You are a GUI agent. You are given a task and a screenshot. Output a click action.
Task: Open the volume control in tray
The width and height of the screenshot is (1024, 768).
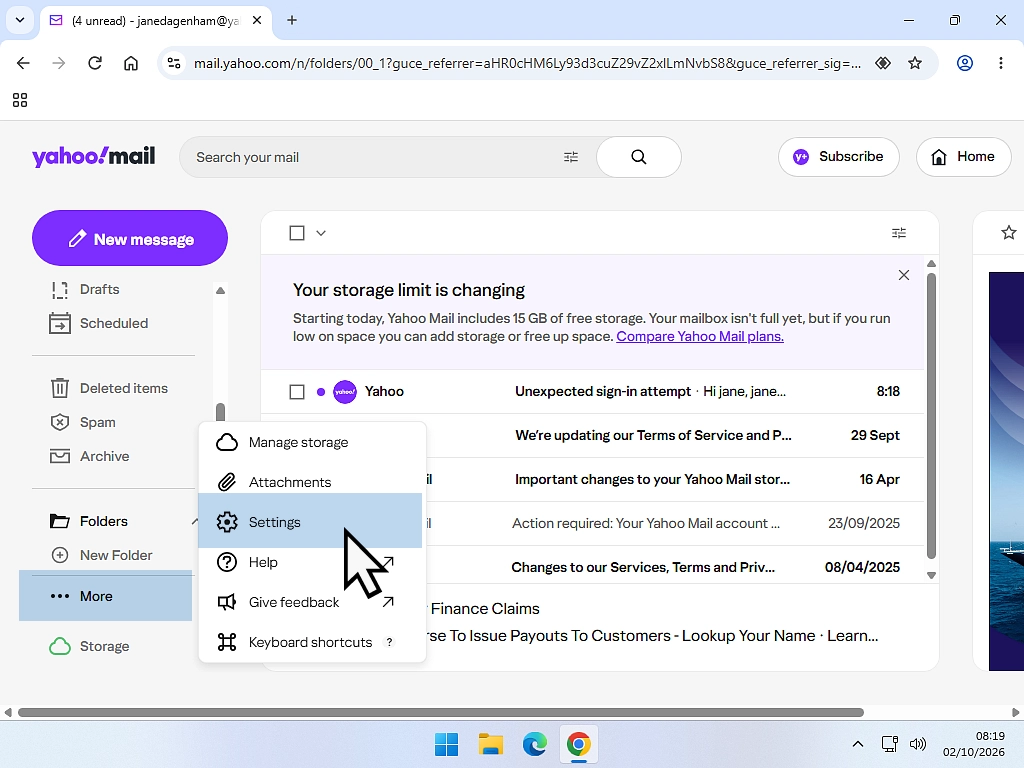pos(918,744)
